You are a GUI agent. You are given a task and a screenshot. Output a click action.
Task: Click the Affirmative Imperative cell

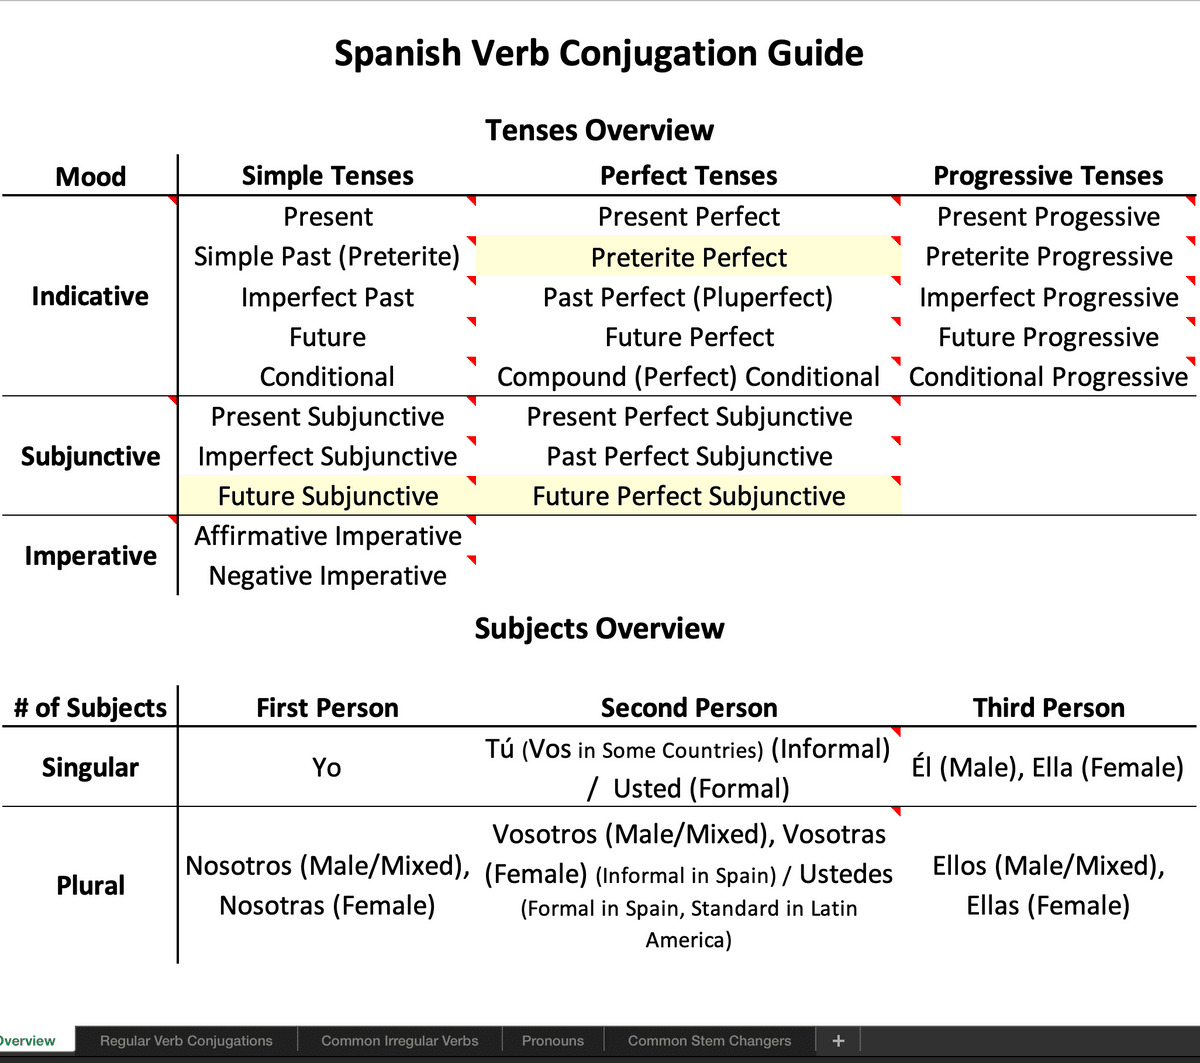point(328,536)
